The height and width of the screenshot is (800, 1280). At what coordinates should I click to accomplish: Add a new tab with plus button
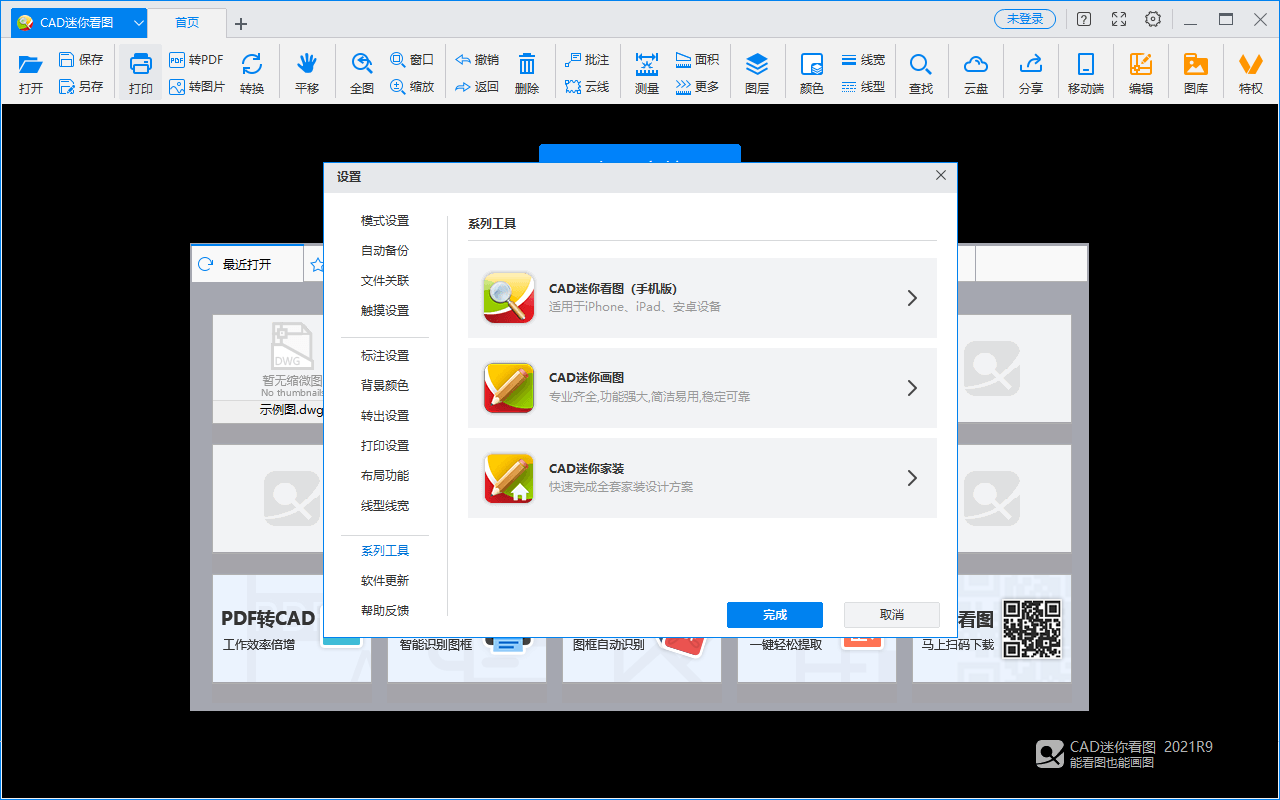pos(241,24)
